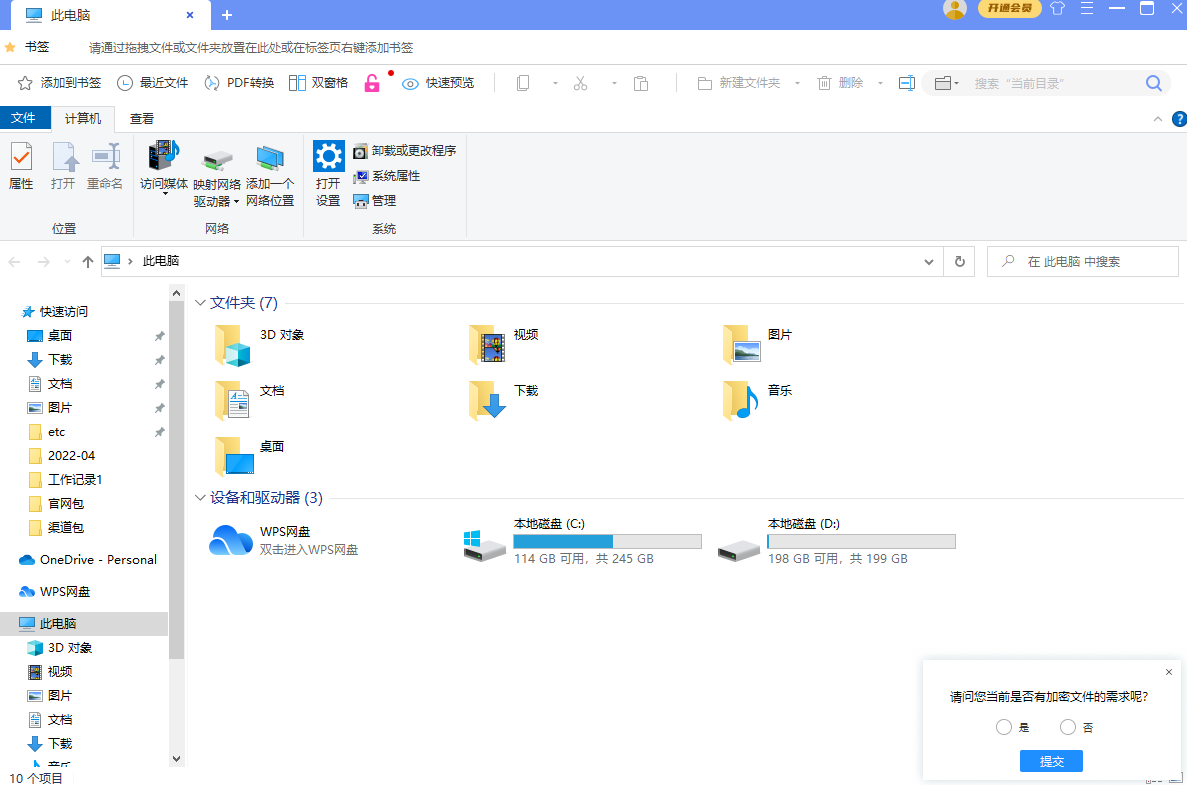This screenshot has width=1187, height=785.
Task: Click the PDF转换 toolbar icon
Action: pos(212,83)
